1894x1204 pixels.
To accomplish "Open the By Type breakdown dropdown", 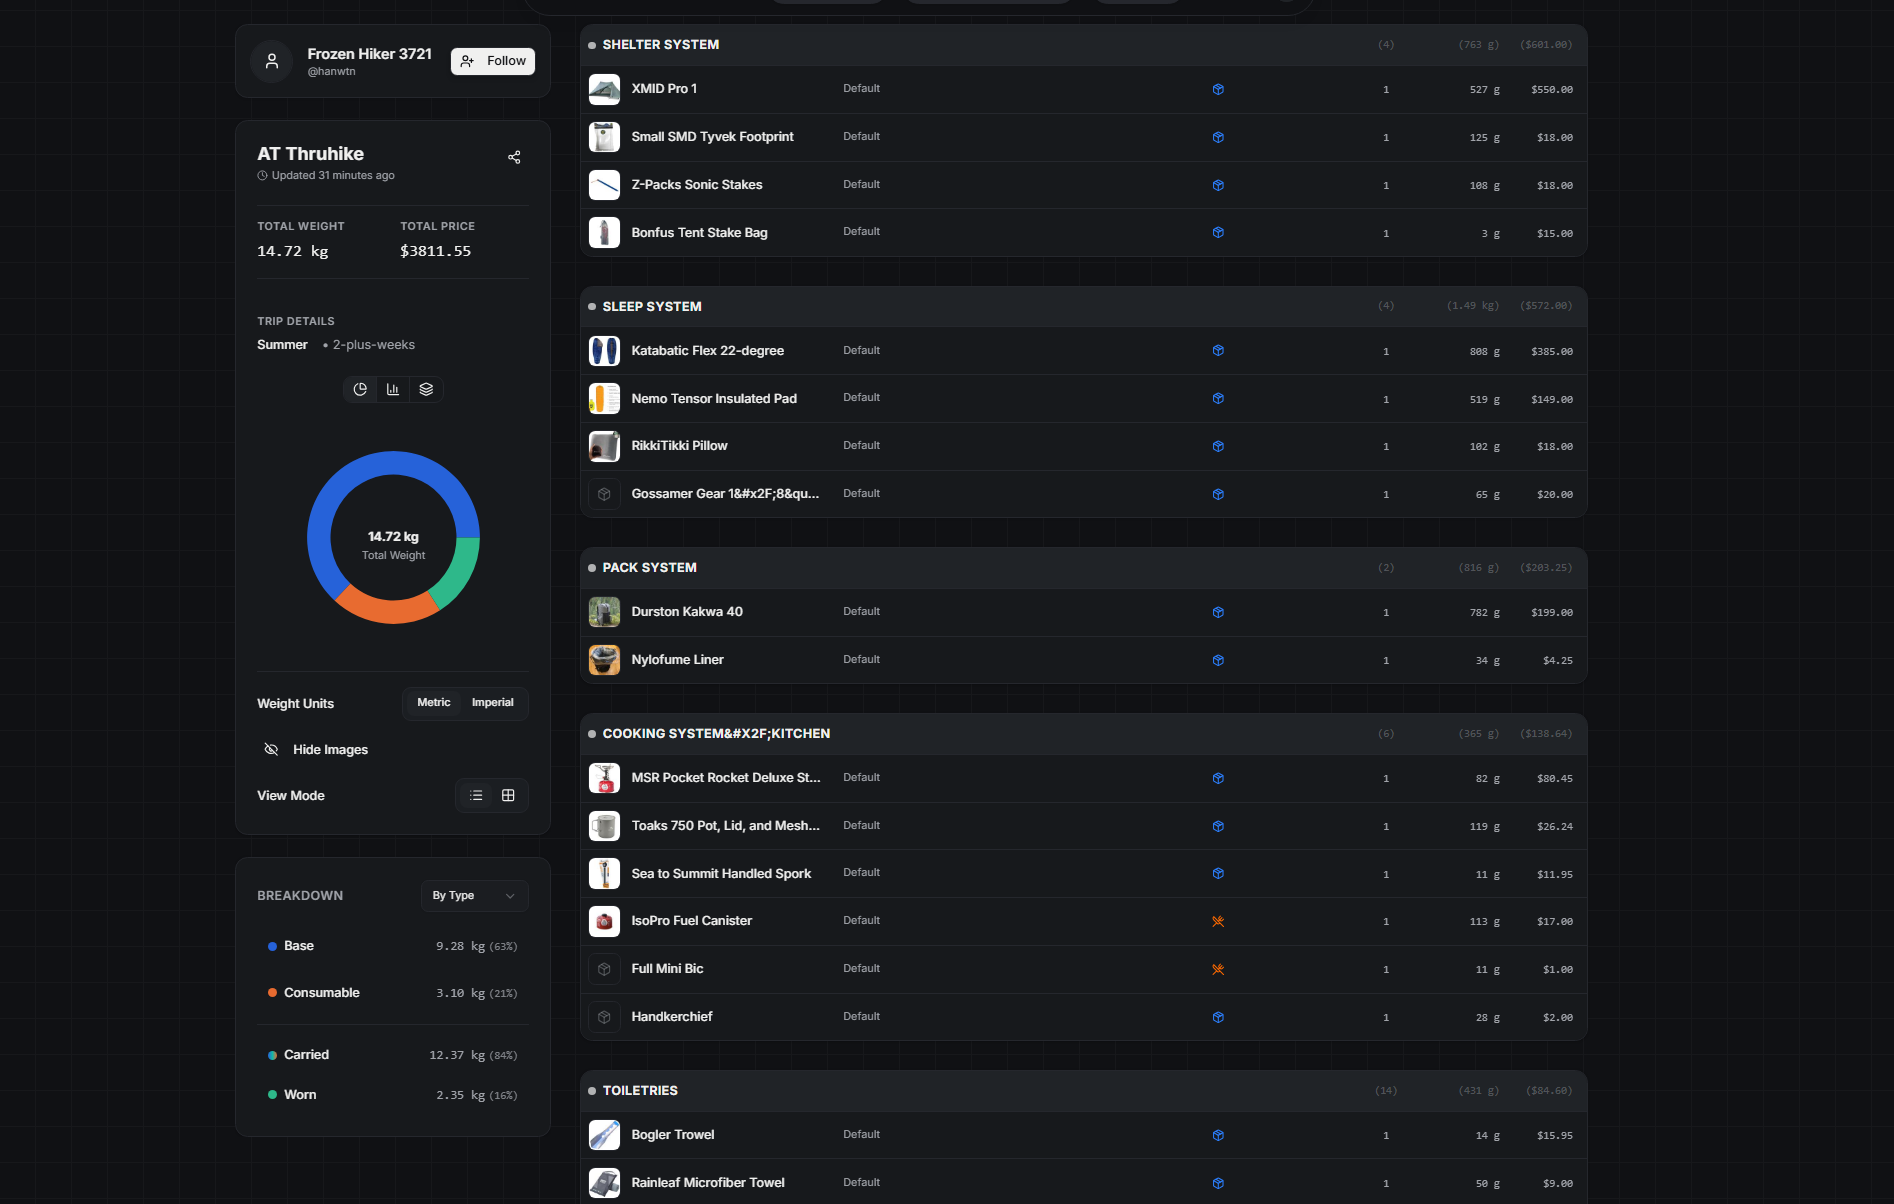I will [x=474, y=896].
